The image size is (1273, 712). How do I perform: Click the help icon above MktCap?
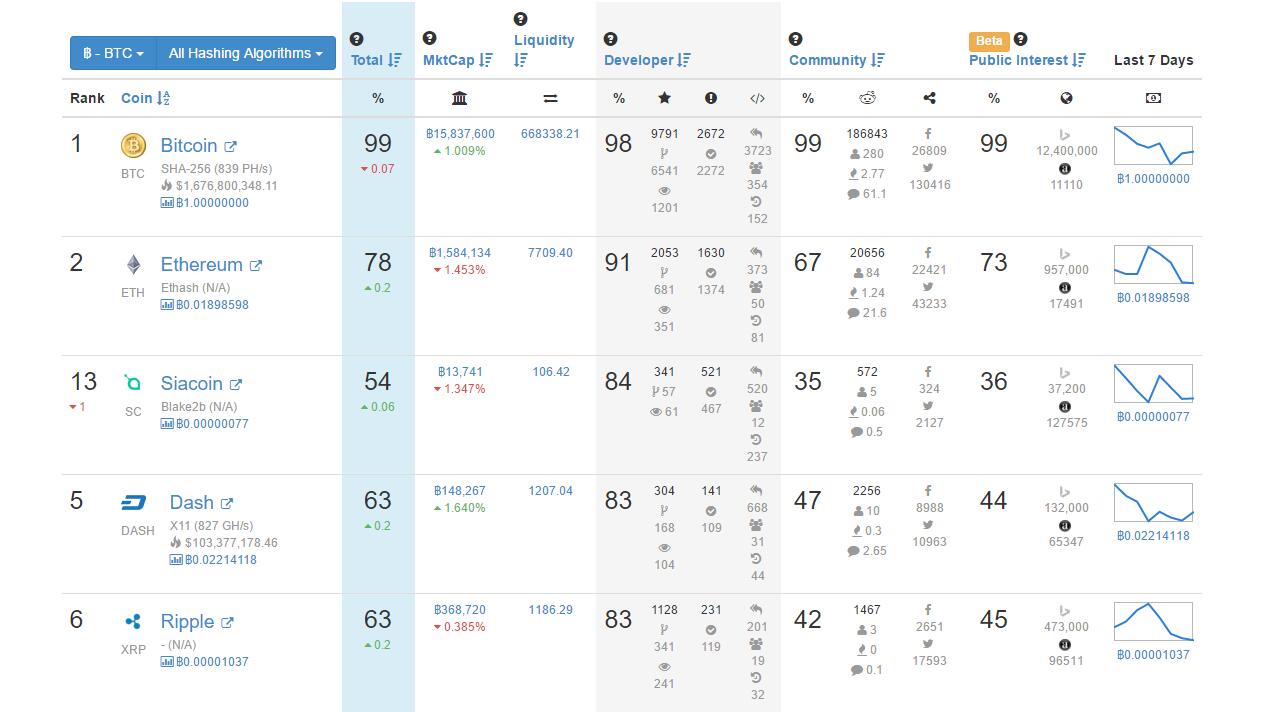(x=429, y=38)
